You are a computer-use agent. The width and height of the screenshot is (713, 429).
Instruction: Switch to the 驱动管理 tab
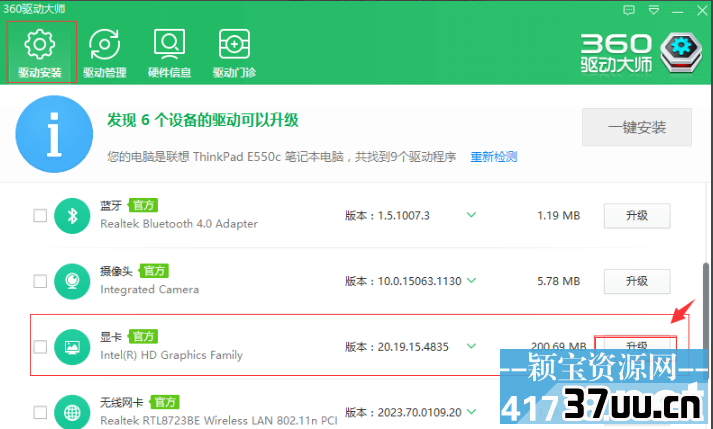pyautogui.click(x=105, y=53)
